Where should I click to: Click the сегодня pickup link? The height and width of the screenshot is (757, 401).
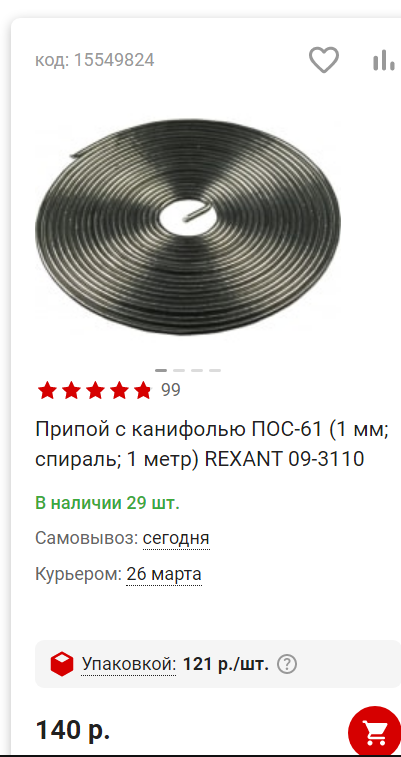[x=176, y=538]
